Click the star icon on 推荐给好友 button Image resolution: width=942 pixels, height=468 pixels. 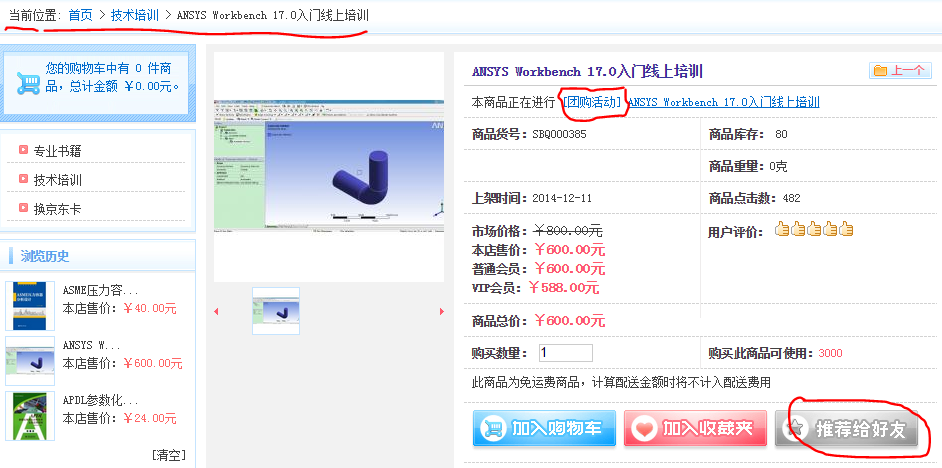[795, 429]
